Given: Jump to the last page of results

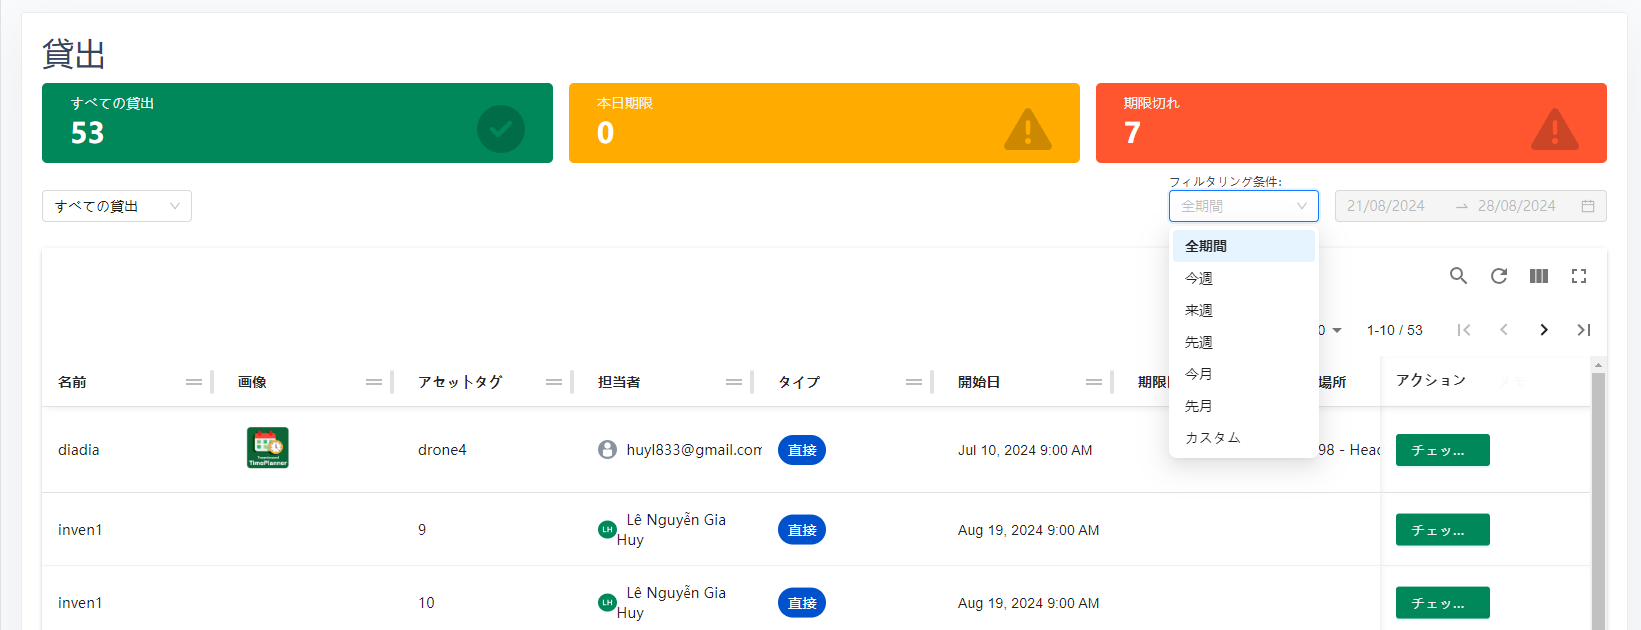Looking at the screenshot, I should click(x=1583, y=330).
